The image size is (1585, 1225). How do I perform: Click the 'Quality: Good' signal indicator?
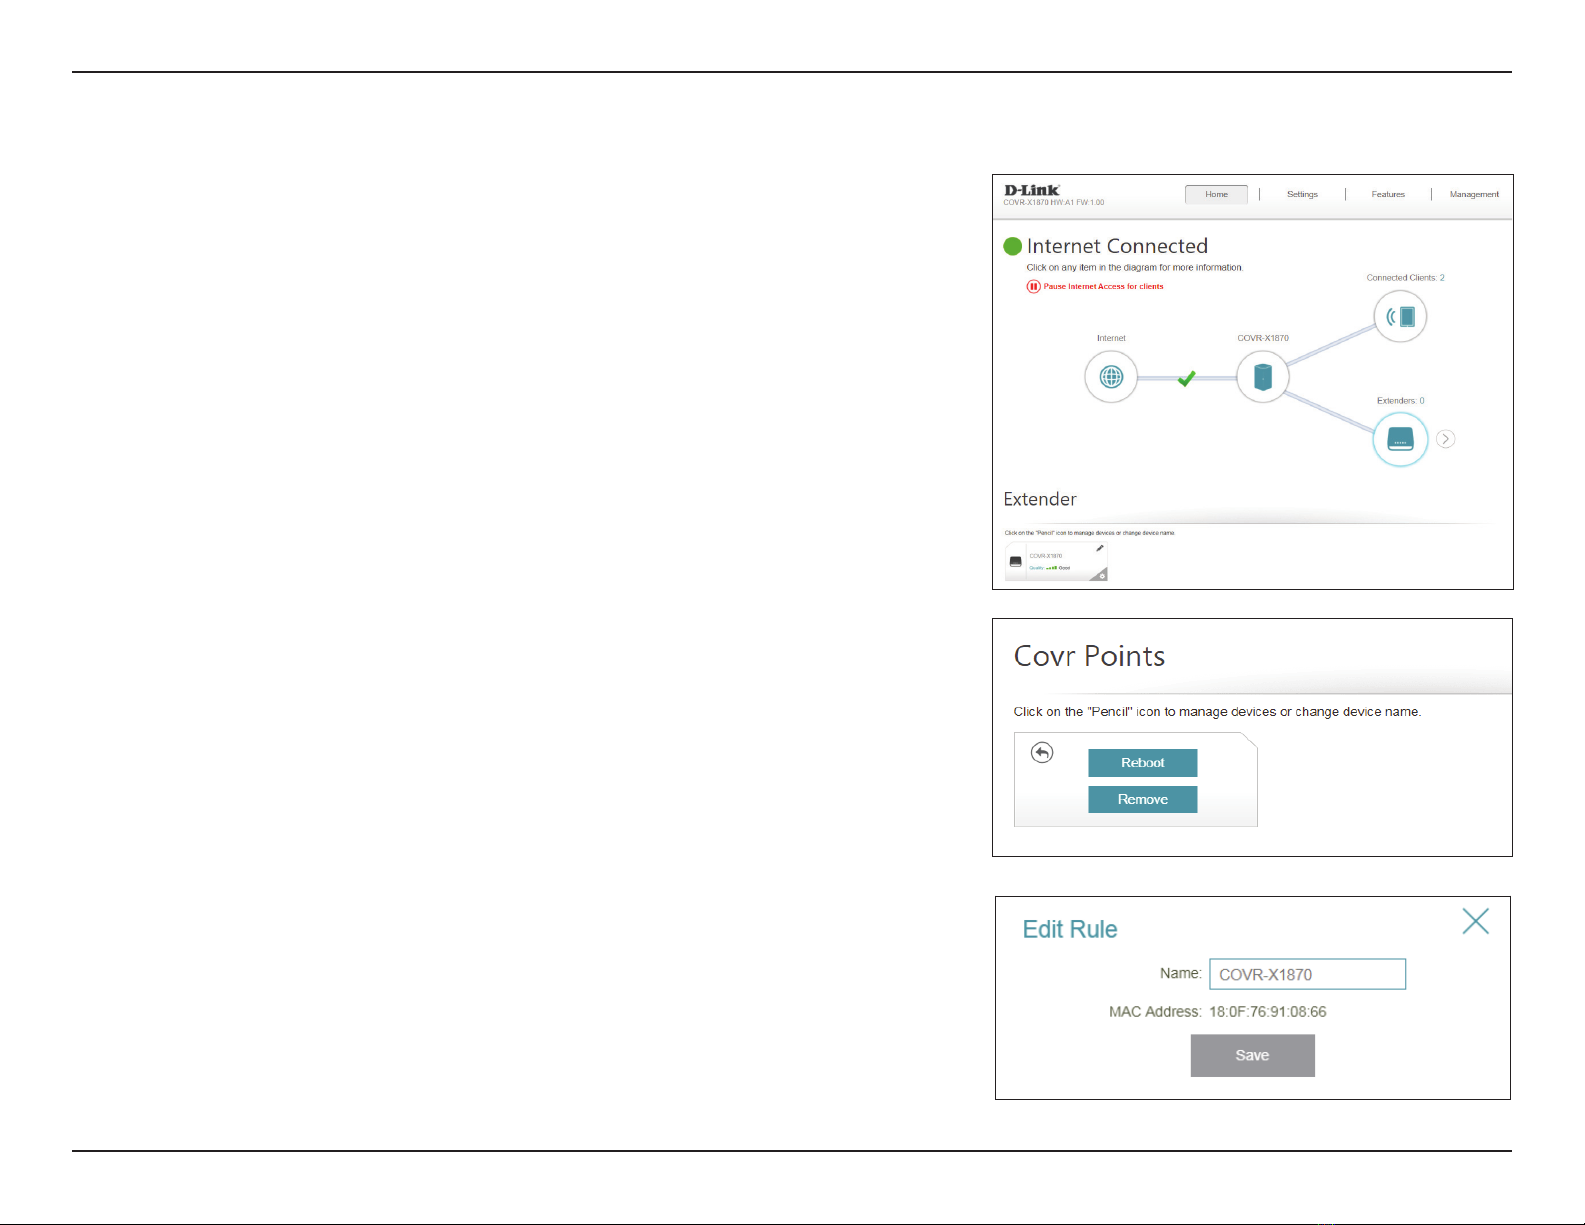click(1050, 568)
